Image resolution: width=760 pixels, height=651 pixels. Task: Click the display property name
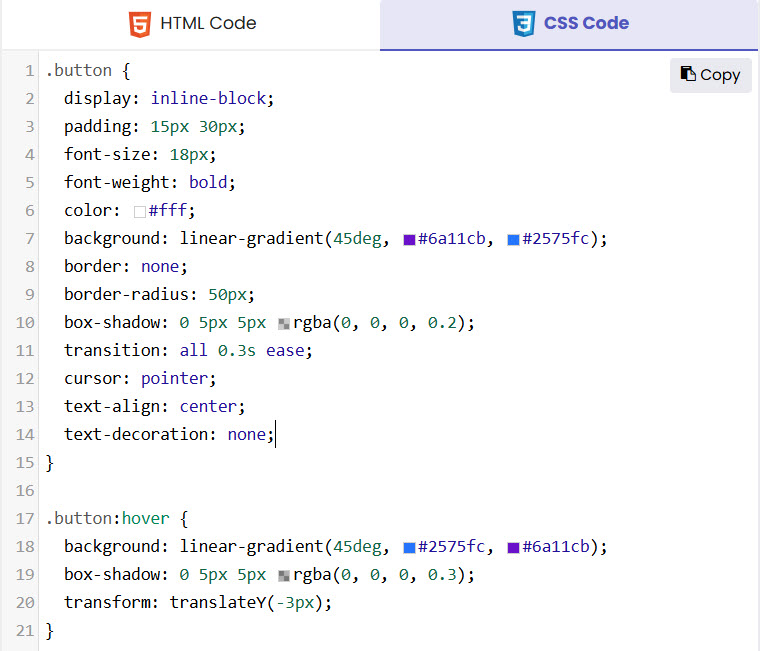97,98
